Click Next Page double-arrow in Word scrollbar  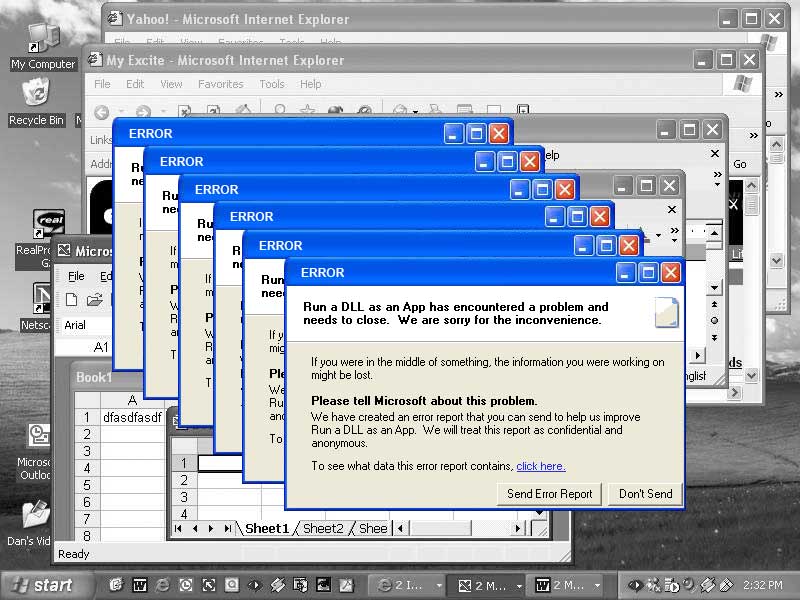pyautogui.click(x=714, y=338)
